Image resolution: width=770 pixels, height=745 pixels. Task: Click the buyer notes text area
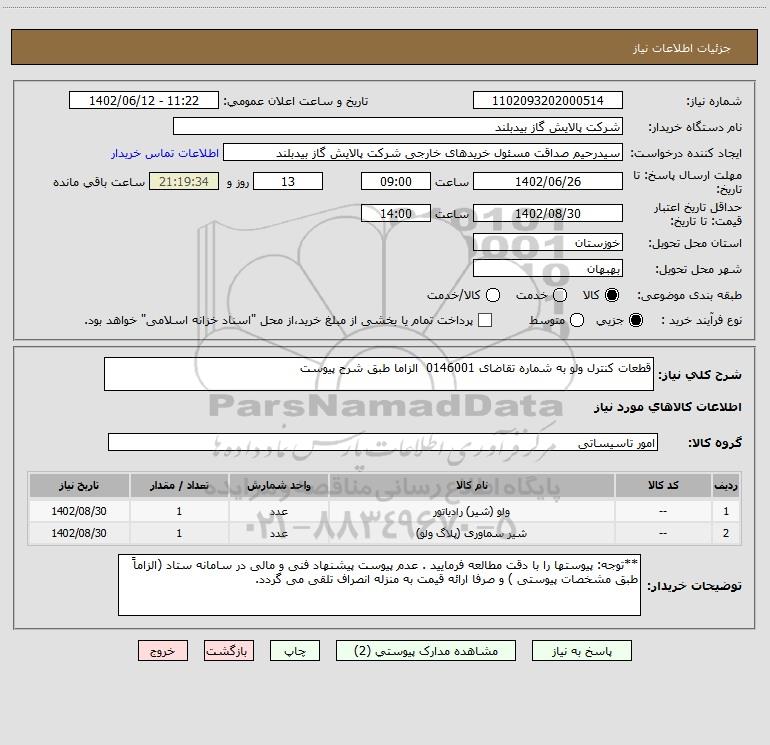click(x=379, y=585)
